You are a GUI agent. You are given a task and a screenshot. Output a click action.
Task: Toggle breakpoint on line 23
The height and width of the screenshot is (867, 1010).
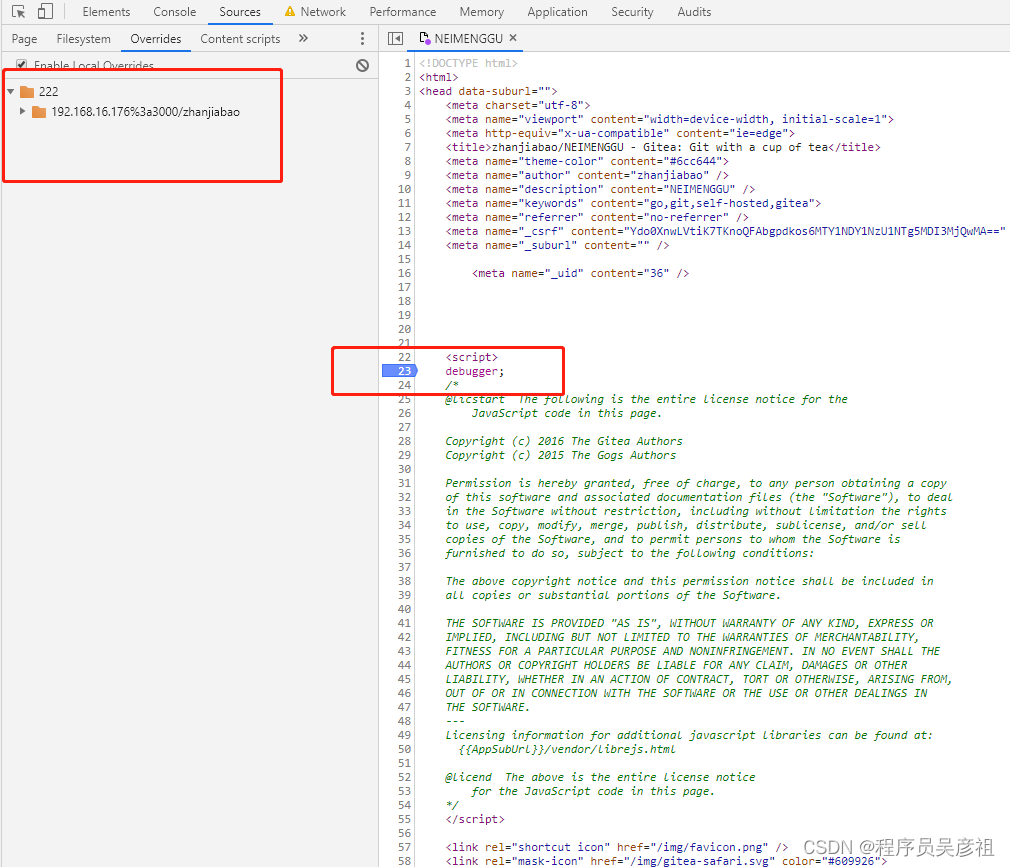tap(400, 371)
